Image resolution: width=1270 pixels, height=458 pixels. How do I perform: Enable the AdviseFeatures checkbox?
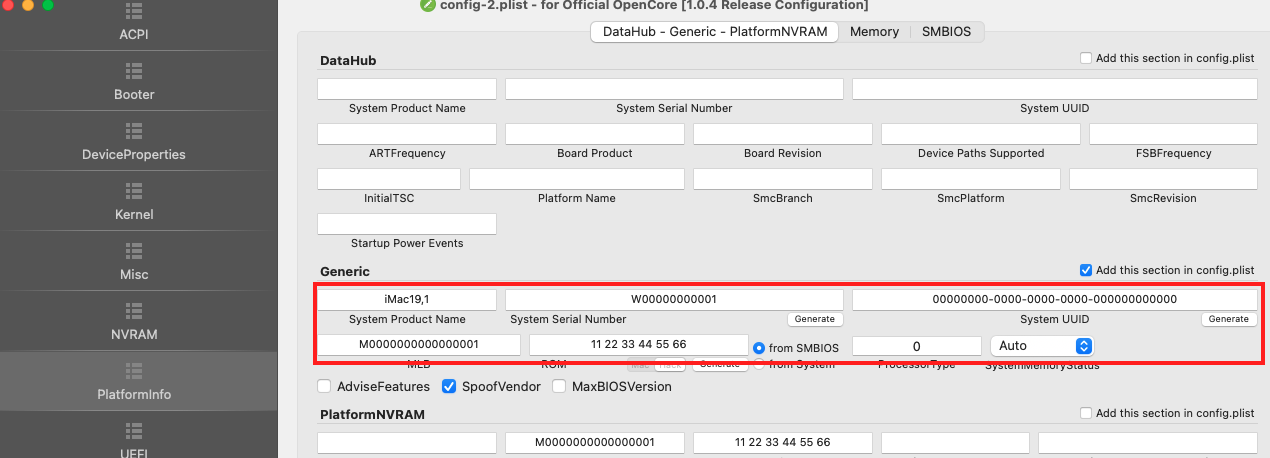point(324,386)
